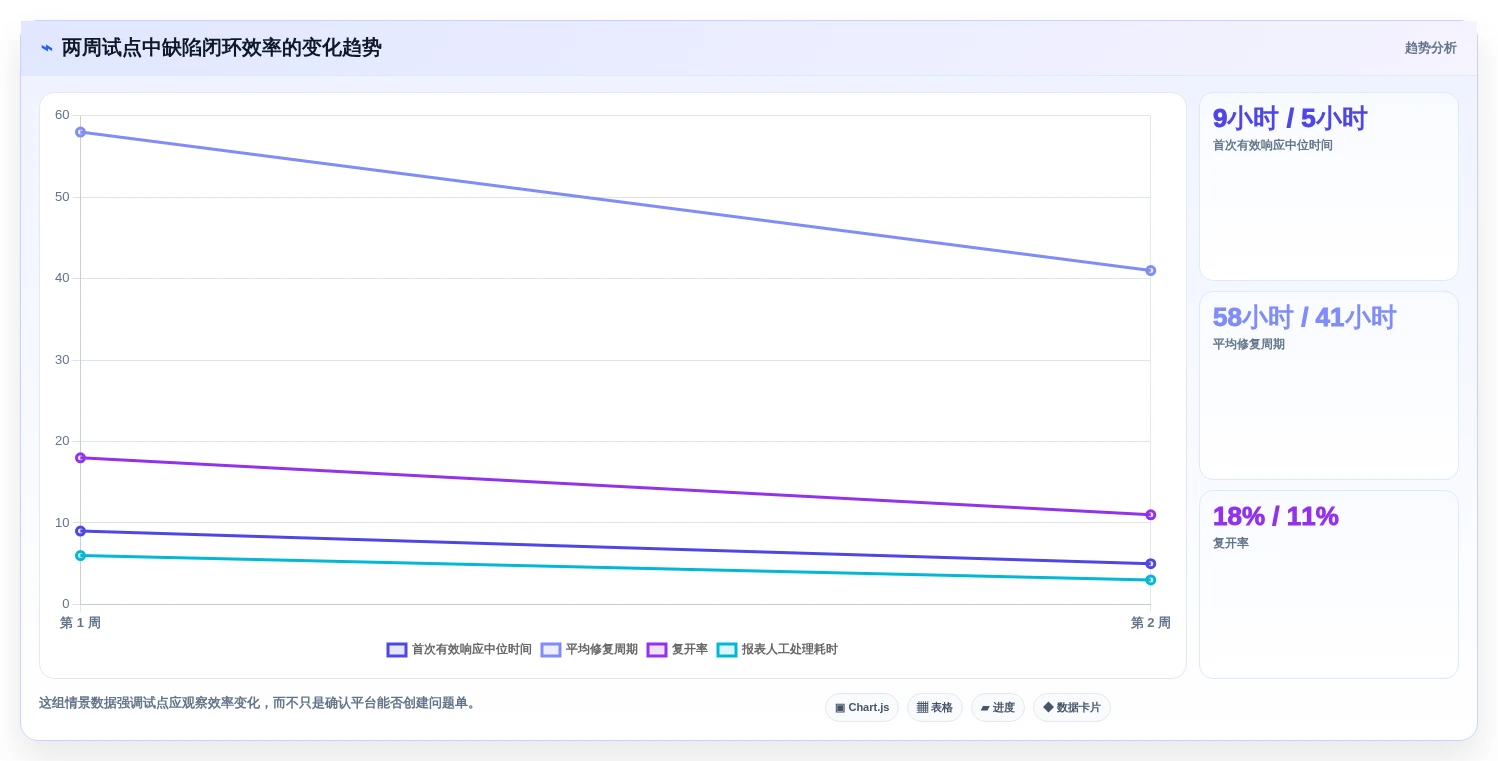Click 复开率 week 1 data point at 18
Viewport: 1498px width, 761px height.
(80, 458)
